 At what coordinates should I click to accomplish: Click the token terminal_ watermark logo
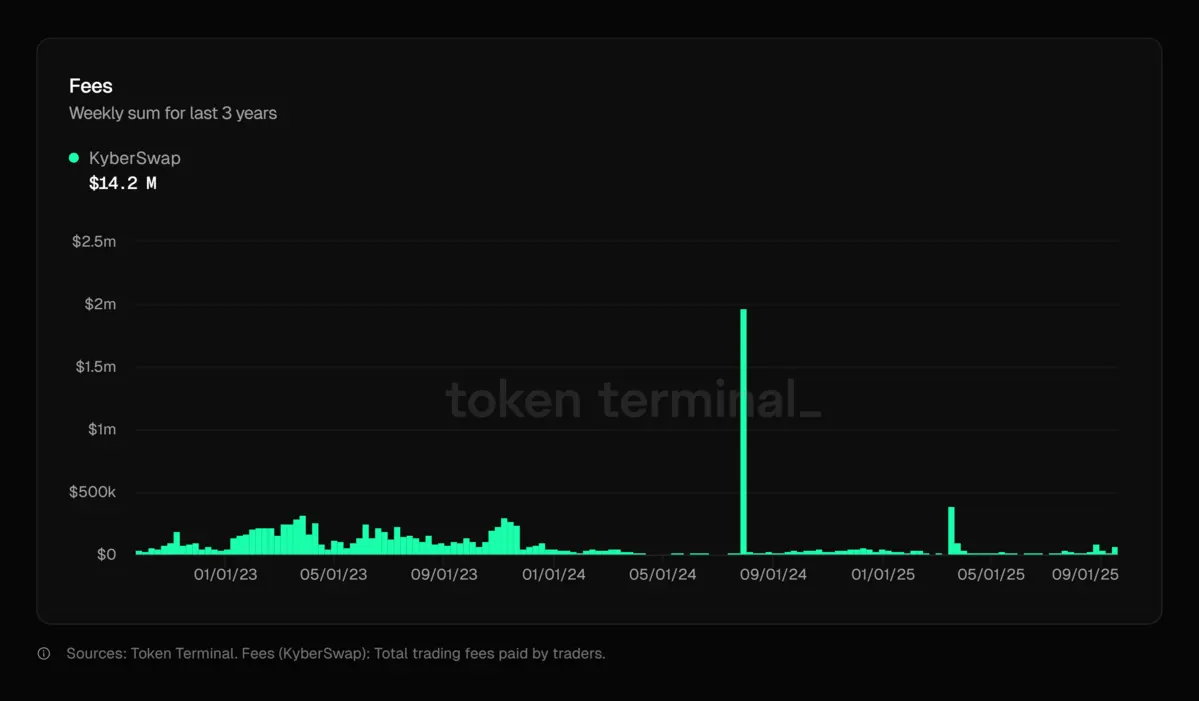tap(632, 402)
